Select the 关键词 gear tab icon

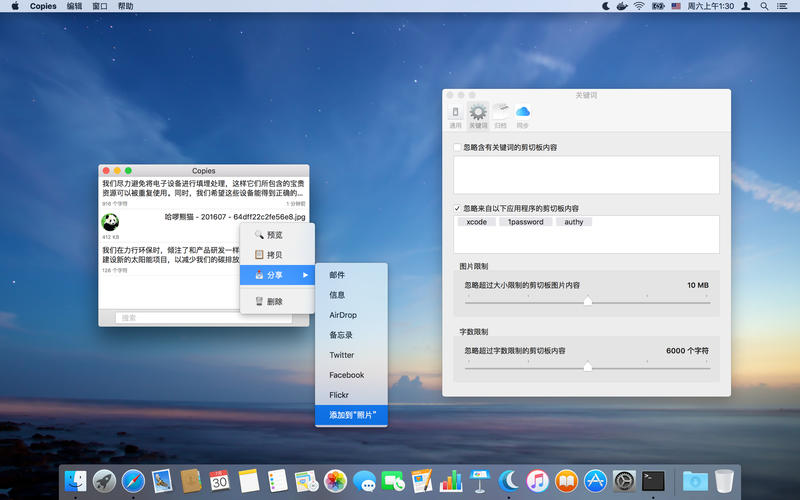click(478, 115)
